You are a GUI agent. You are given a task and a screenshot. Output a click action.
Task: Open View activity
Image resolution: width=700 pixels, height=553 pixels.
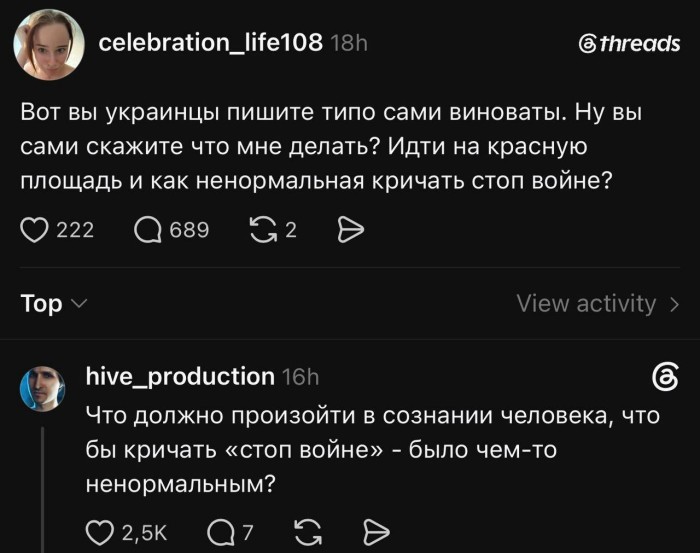[598, 304]
